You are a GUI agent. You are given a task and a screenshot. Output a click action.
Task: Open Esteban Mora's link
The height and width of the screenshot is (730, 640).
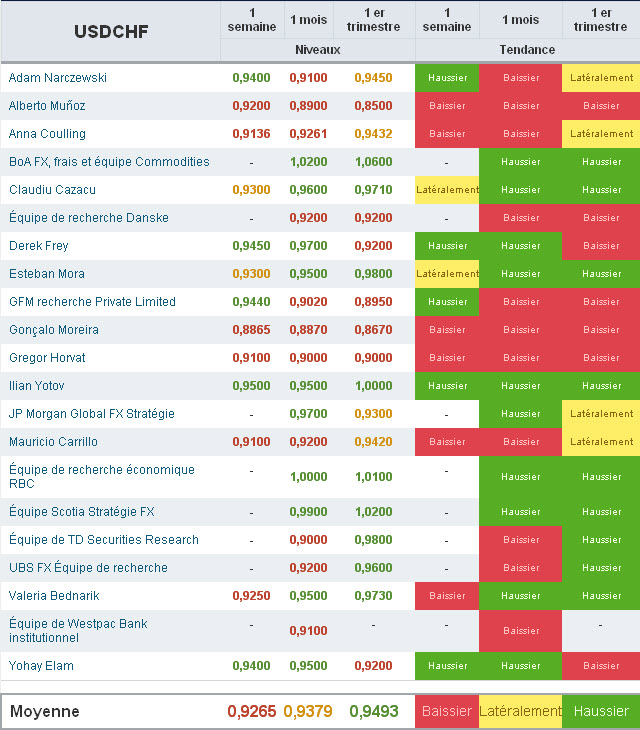tap(47, 273)
